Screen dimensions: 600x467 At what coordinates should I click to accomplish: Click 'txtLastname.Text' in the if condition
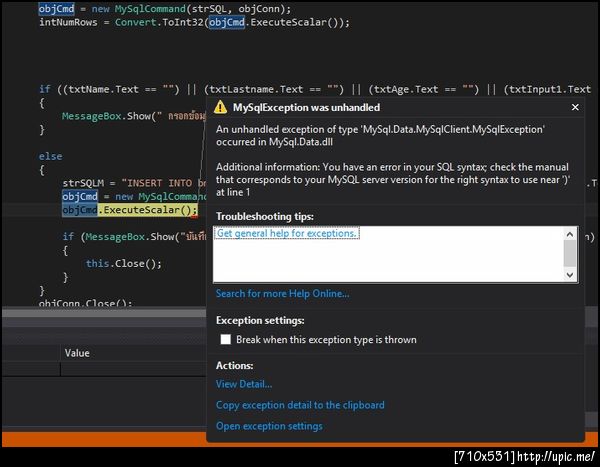(256, 90)
